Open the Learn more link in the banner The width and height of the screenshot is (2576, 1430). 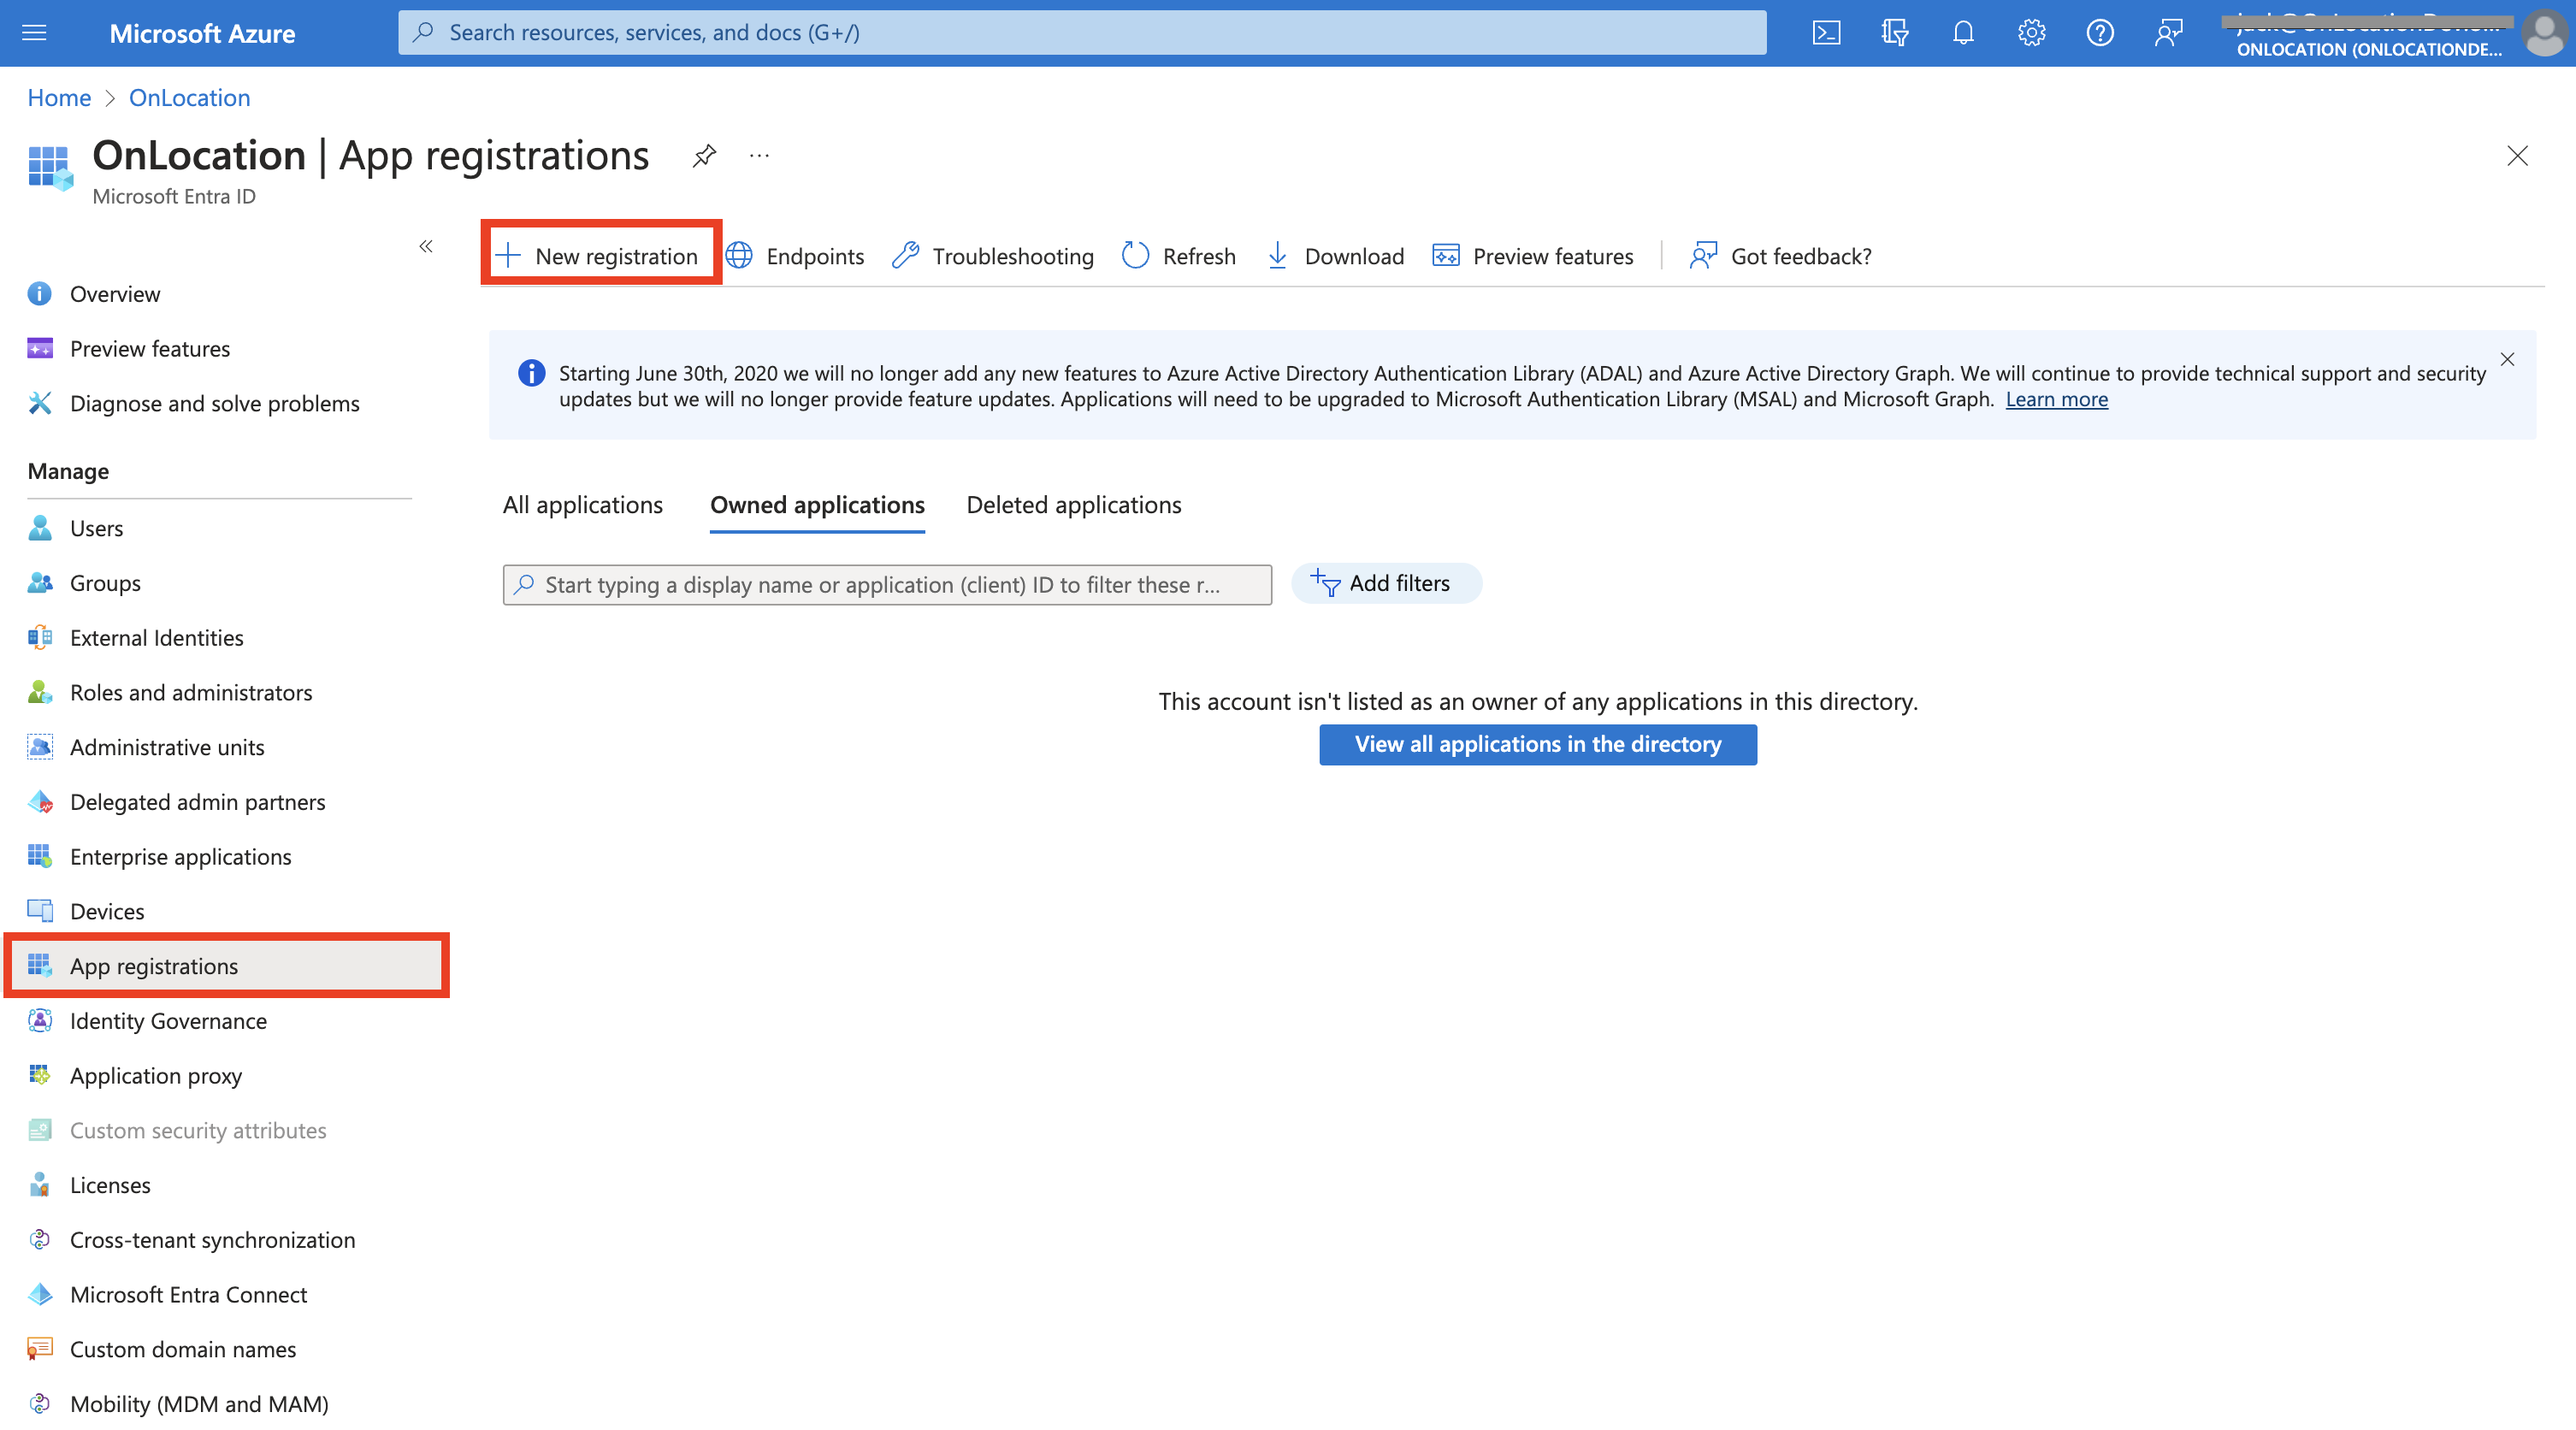2056,399
